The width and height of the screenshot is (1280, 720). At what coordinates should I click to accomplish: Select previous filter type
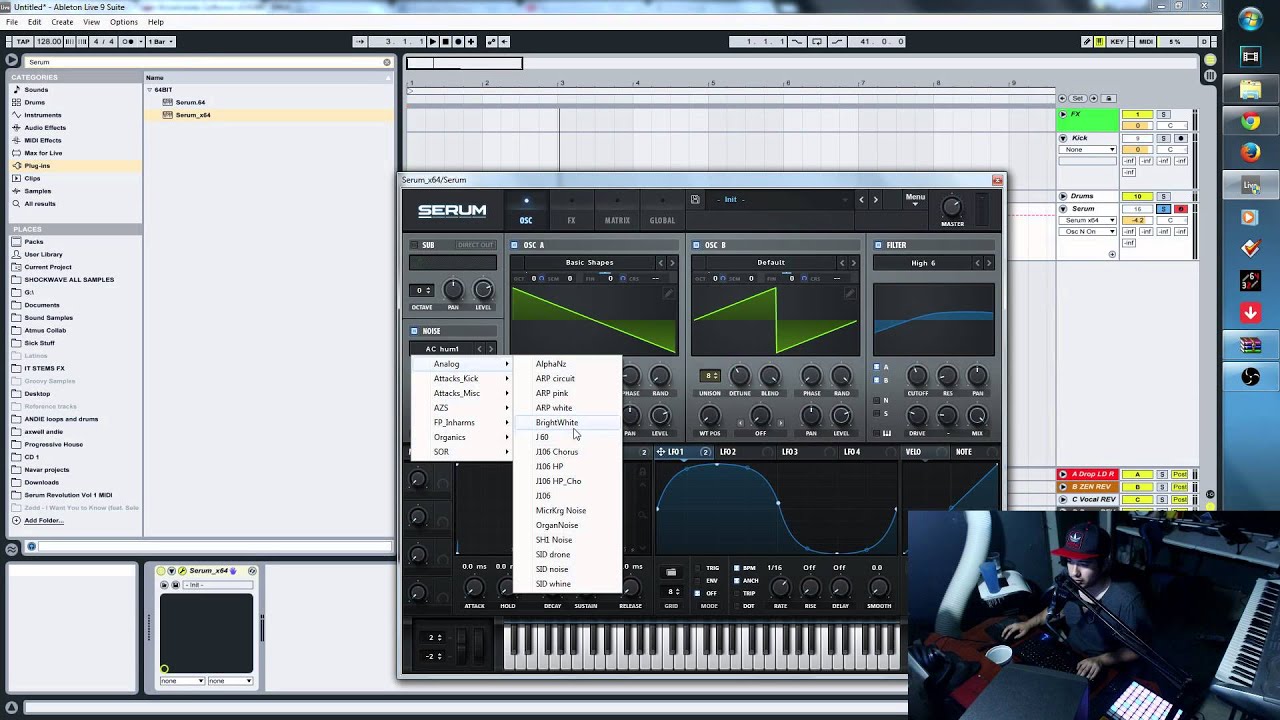tap(977, 263)
